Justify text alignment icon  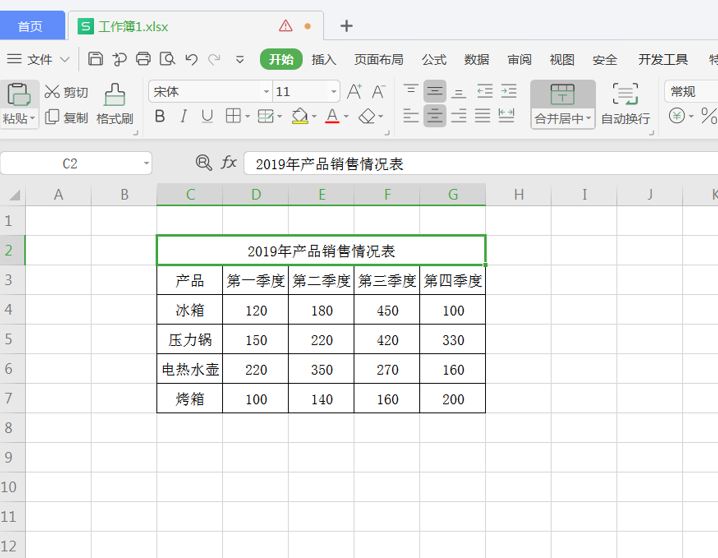coord(482,116)
